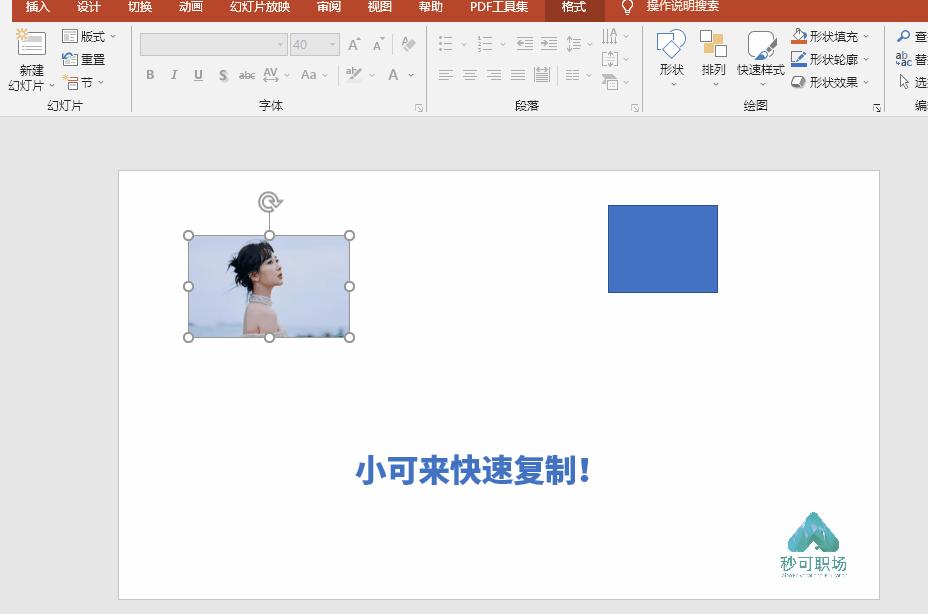Enable center text alignment
This screenshot has width=928, height=614.
(469, 74)
